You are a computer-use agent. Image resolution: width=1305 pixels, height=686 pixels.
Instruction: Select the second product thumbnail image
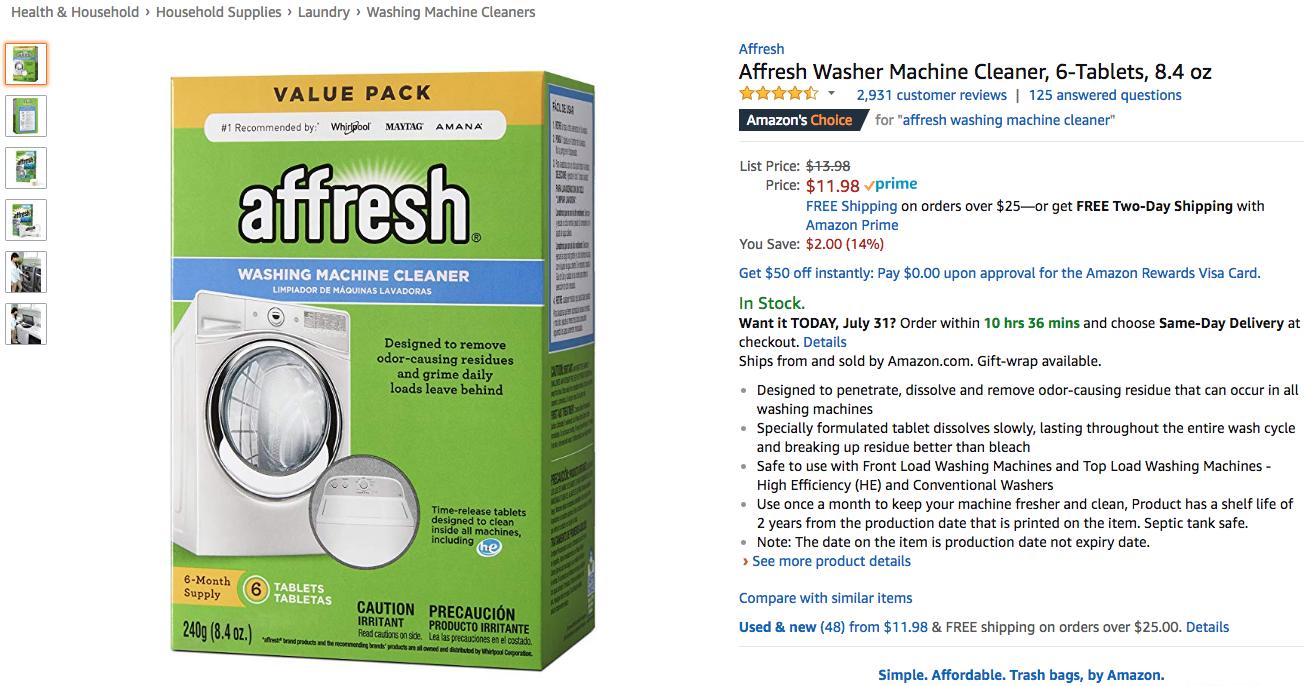tap(25, 116)
